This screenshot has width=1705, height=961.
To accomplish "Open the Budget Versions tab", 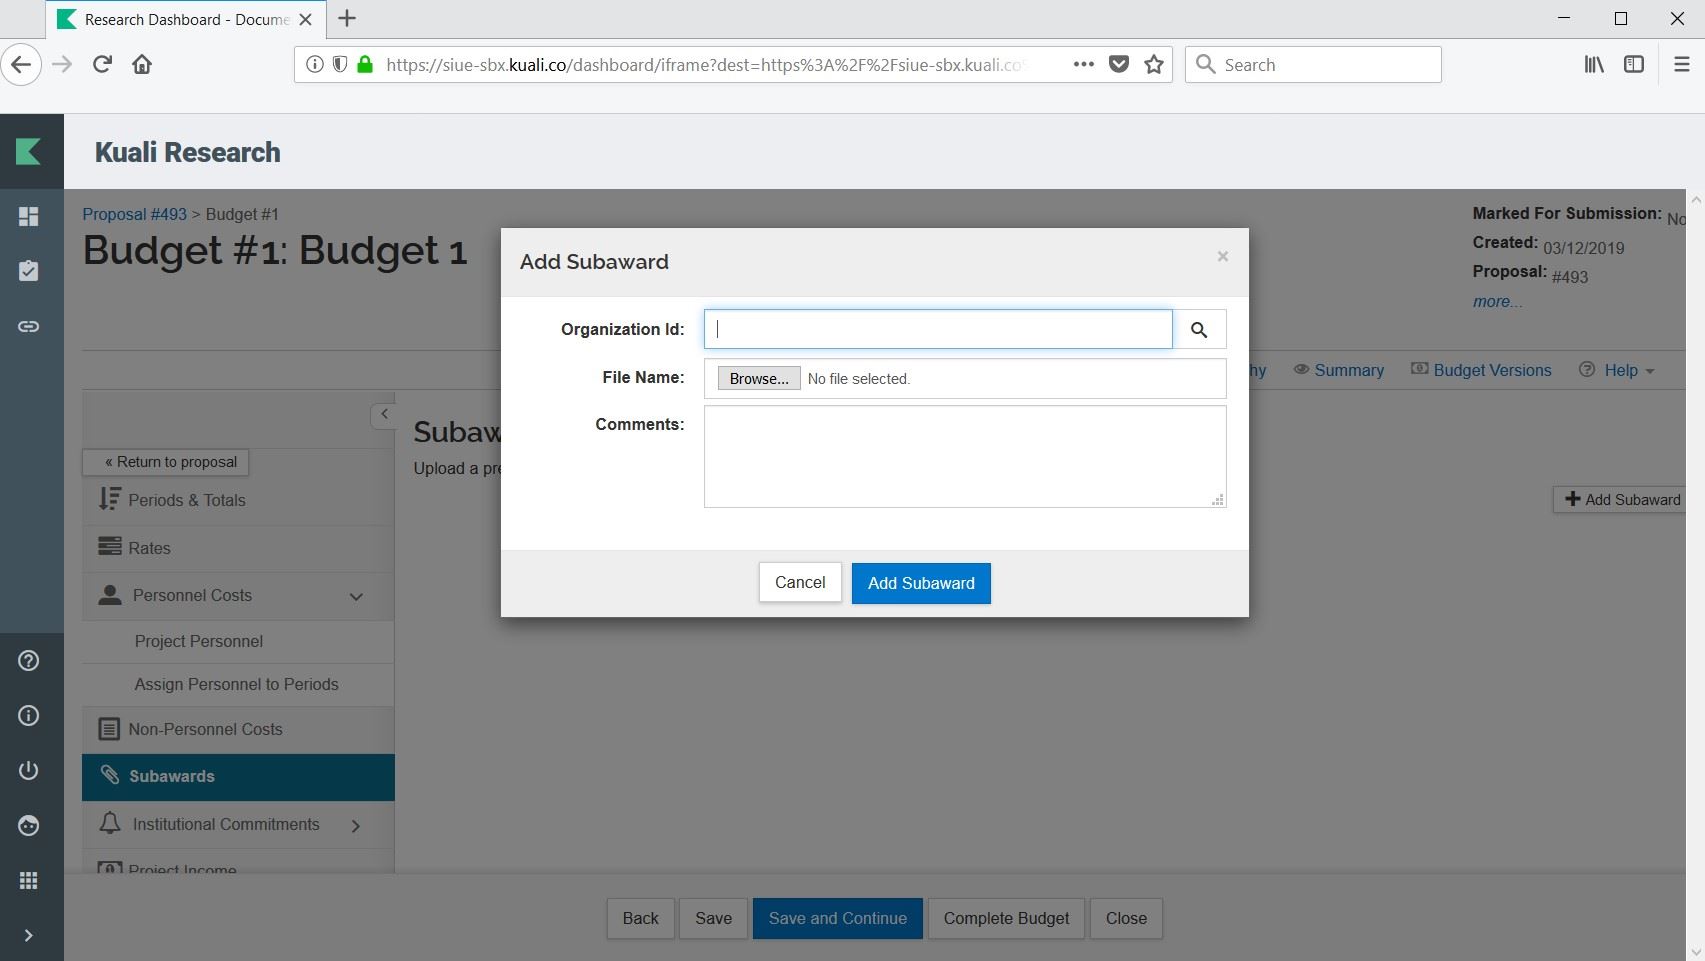I will click(1482, 371).
